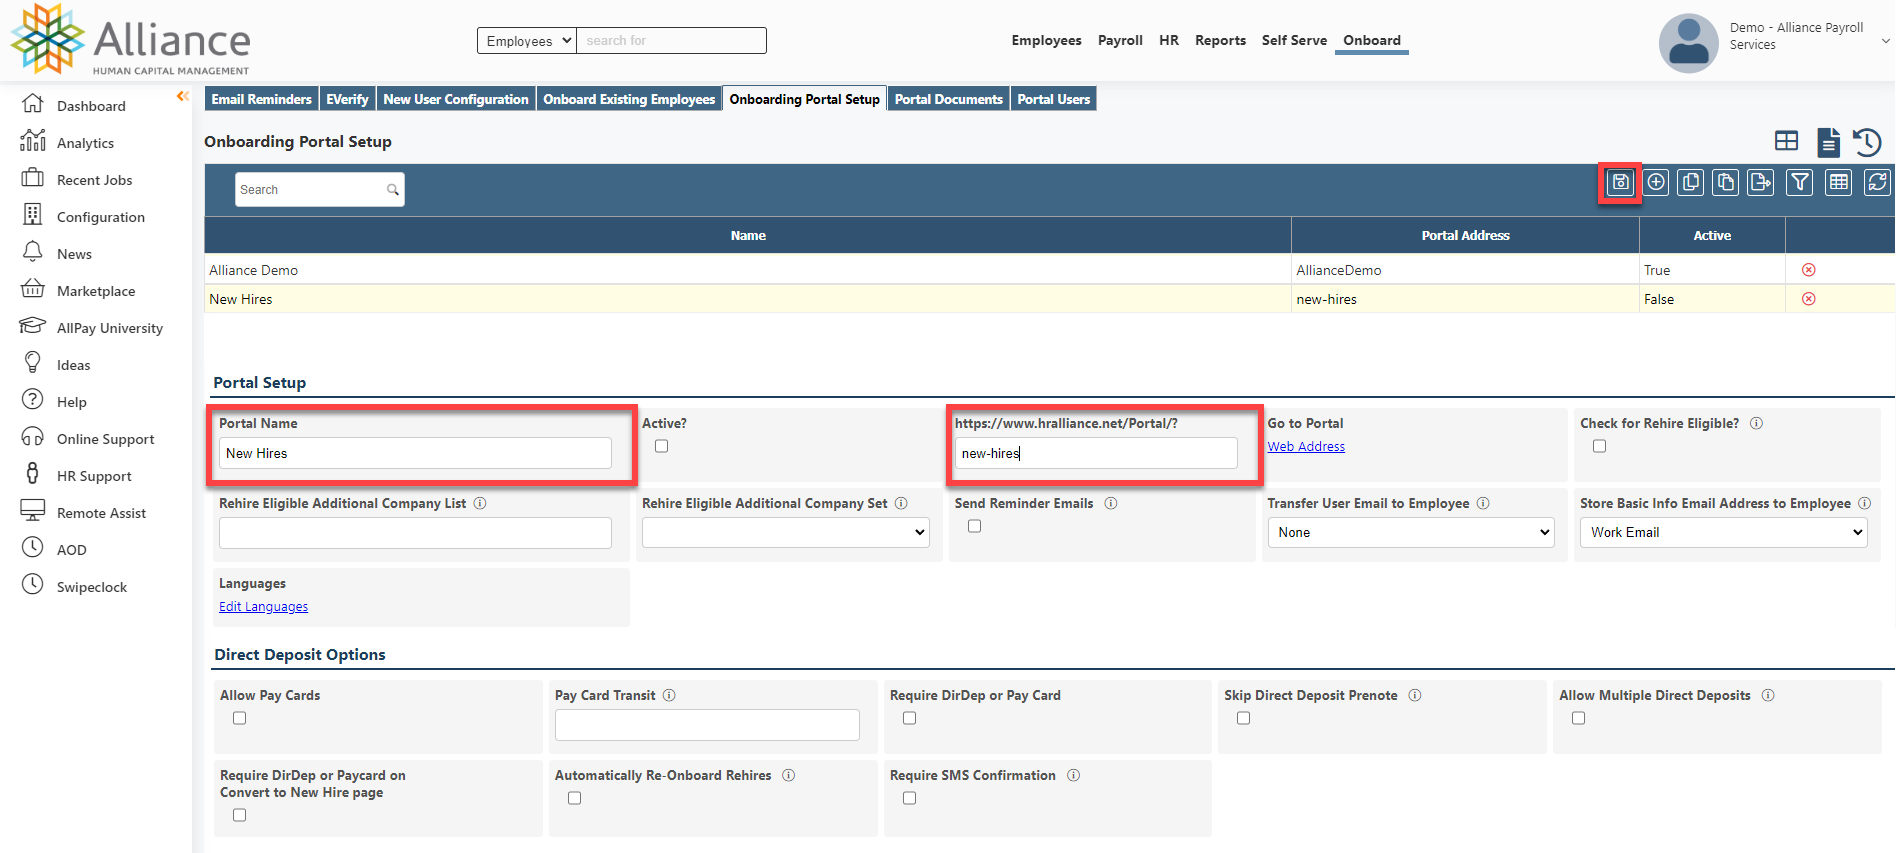Add a new portal record
The image size is (1896, 853).
[1656, 182]
